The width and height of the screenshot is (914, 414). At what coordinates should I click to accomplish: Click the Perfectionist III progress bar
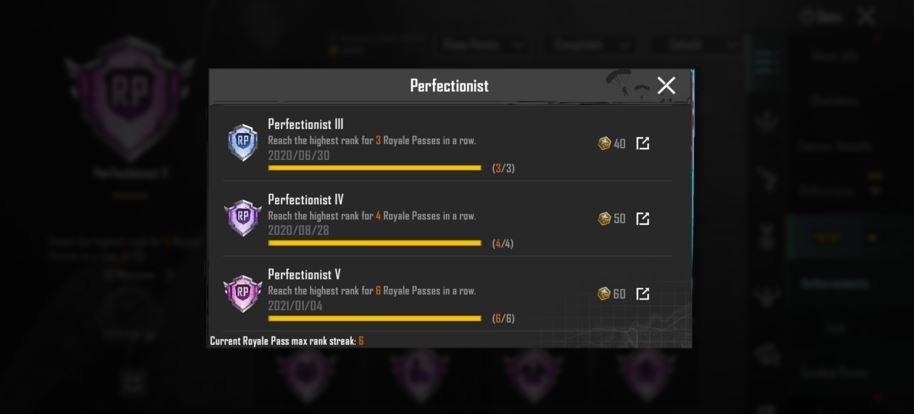tap(375, 168)
